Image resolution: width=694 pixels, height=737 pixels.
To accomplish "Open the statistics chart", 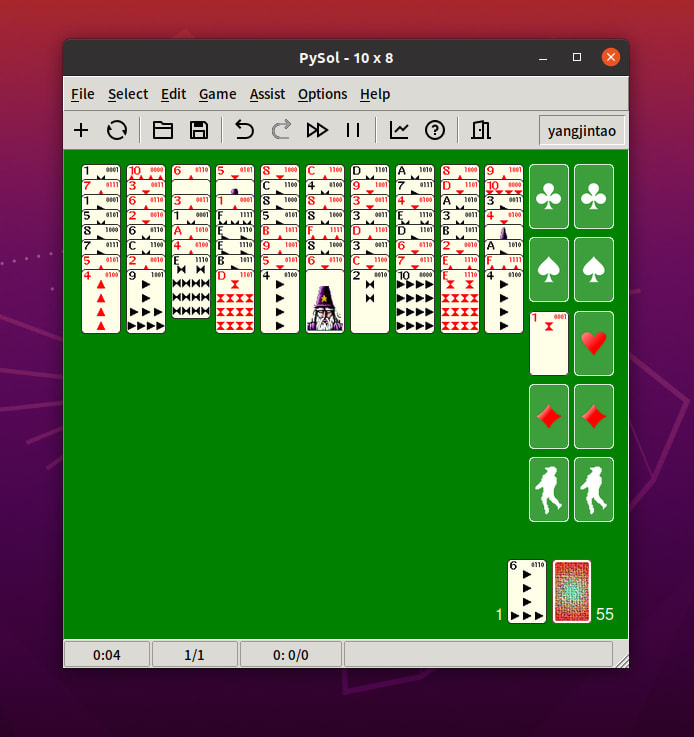I will [x=399, y=130].
